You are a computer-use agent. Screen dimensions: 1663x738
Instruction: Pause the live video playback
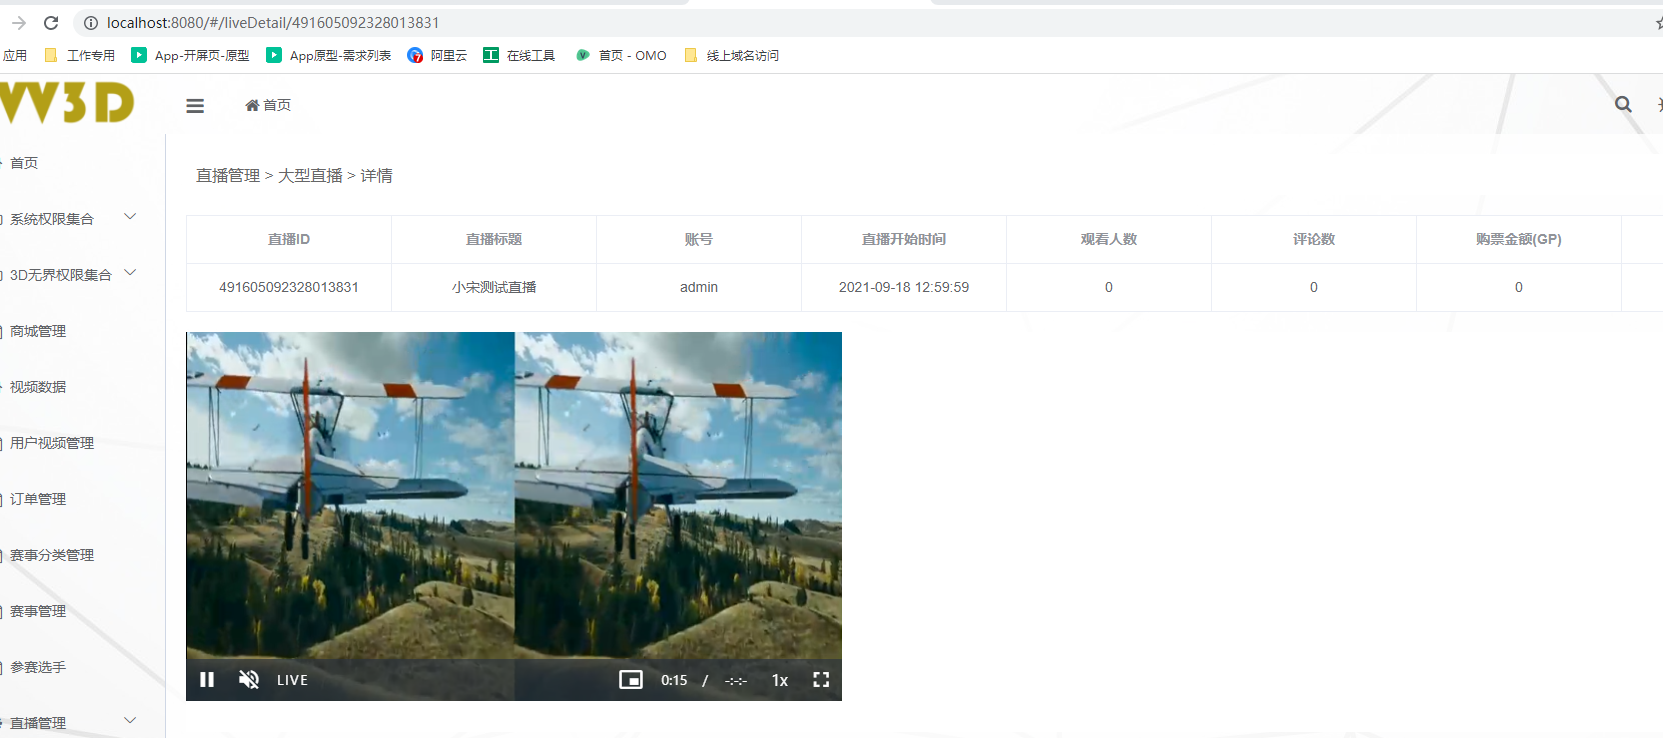coord(207,680)
